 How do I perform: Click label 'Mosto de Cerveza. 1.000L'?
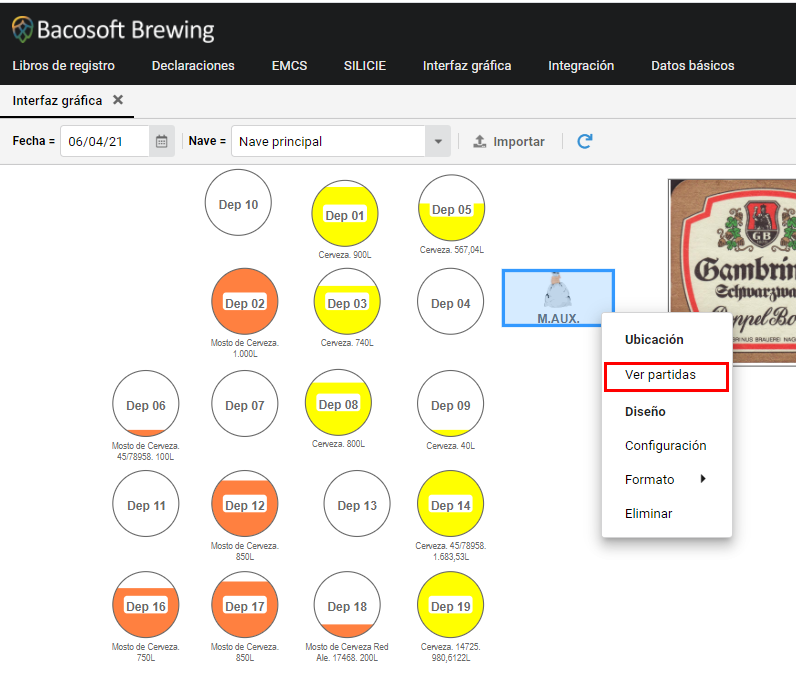pos(245,348)
